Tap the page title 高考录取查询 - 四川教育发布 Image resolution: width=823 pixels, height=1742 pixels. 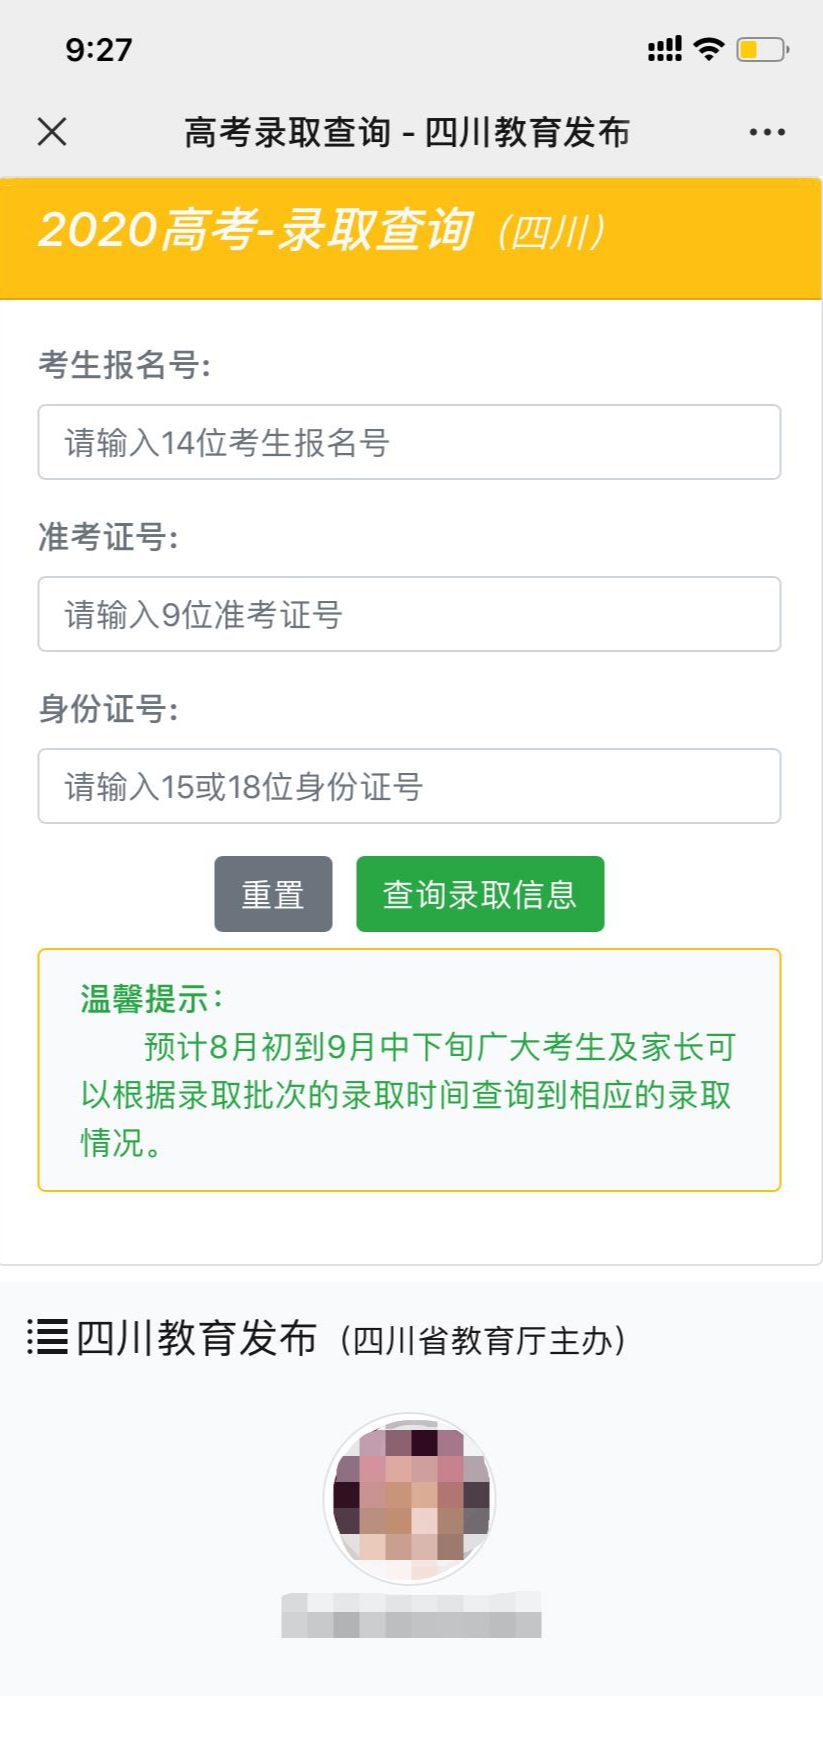[407, 132]
